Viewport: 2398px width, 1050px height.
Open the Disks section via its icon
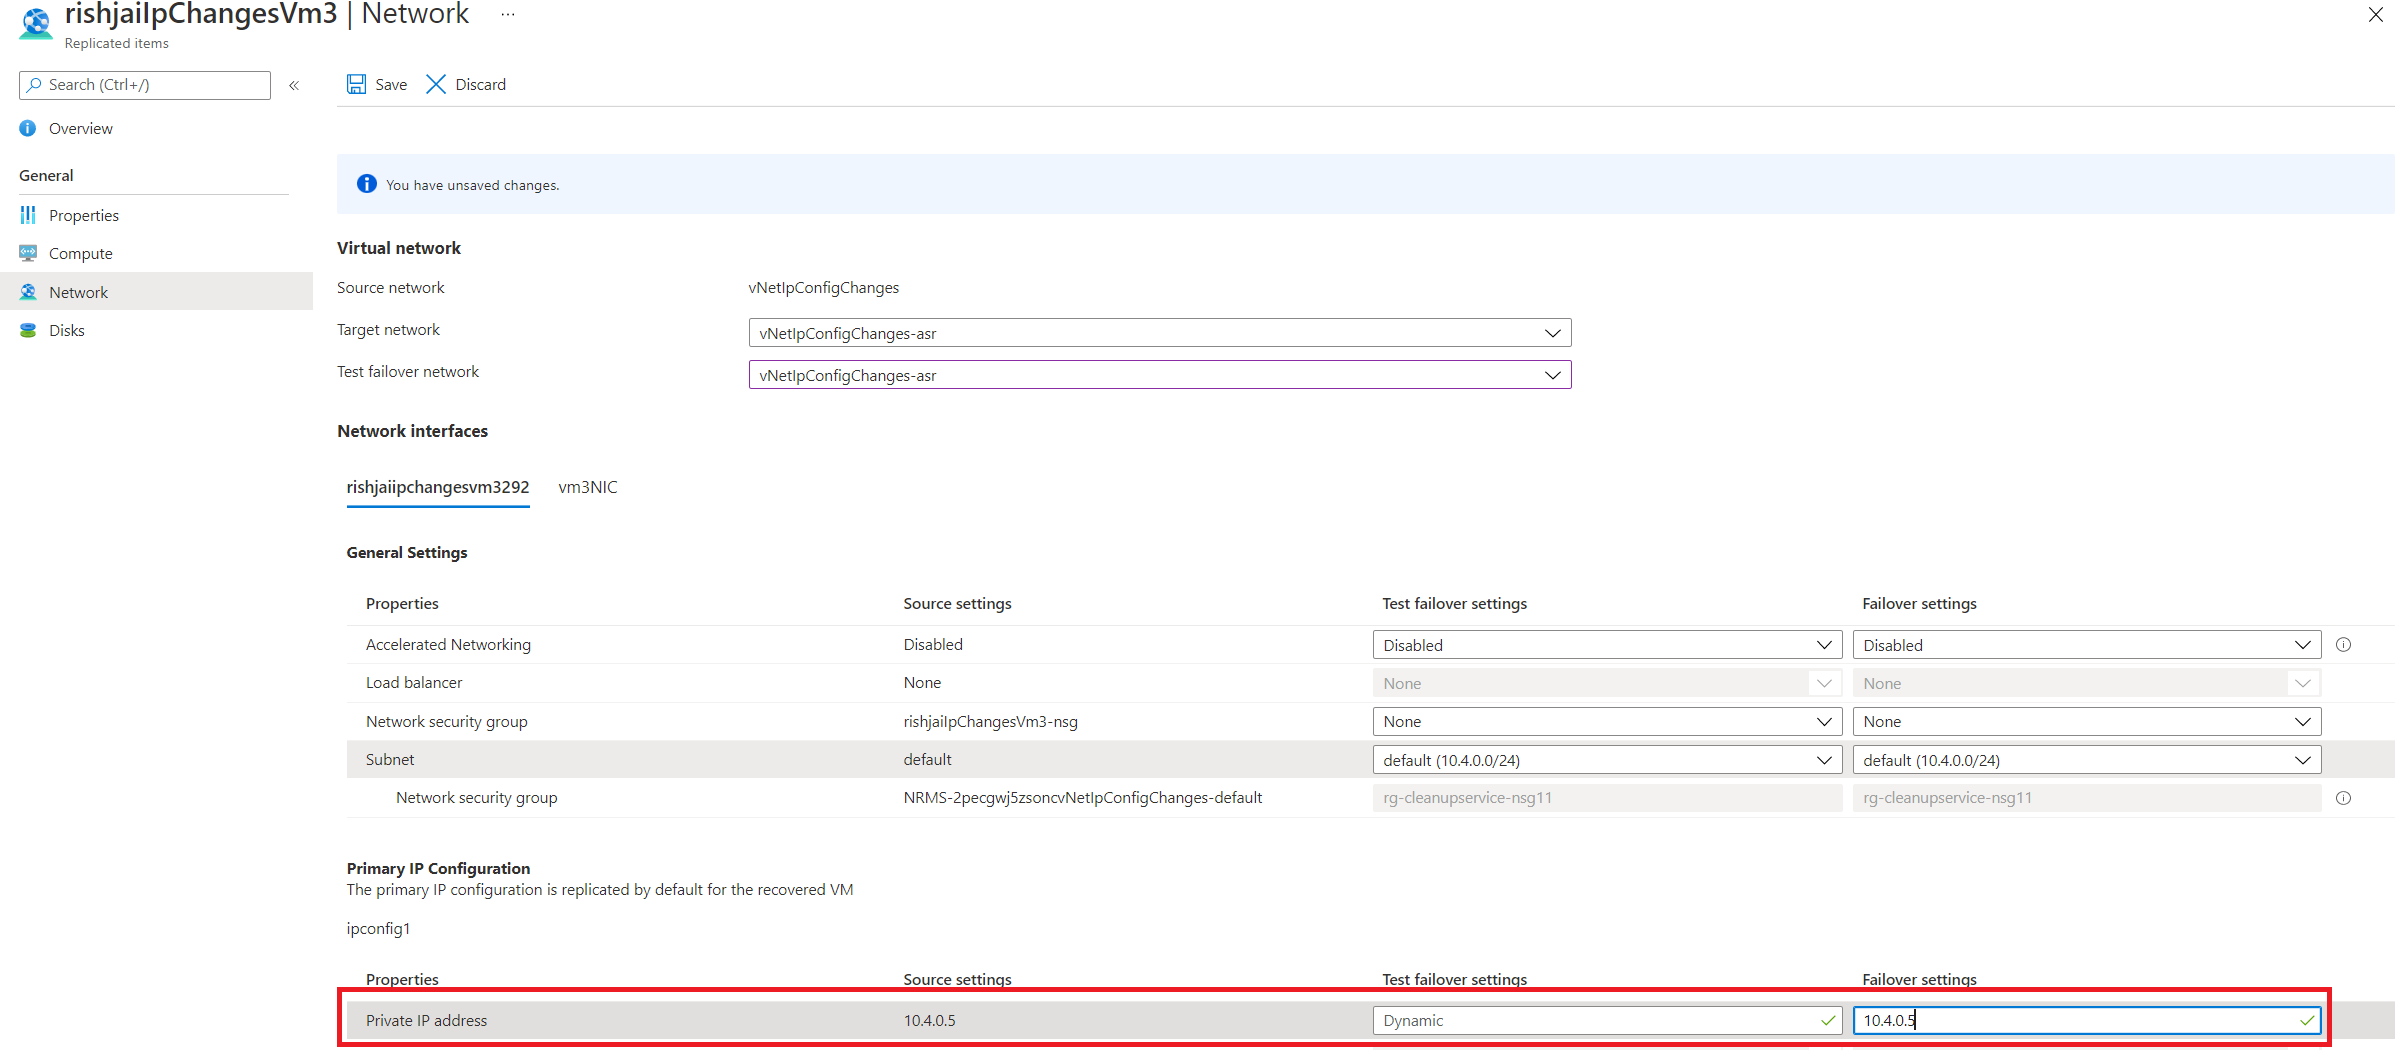(x=27, y=329)
